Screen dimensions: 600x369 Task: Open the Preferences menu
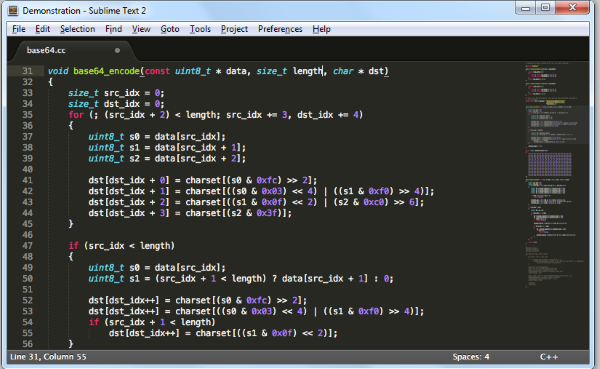point(280,29)
